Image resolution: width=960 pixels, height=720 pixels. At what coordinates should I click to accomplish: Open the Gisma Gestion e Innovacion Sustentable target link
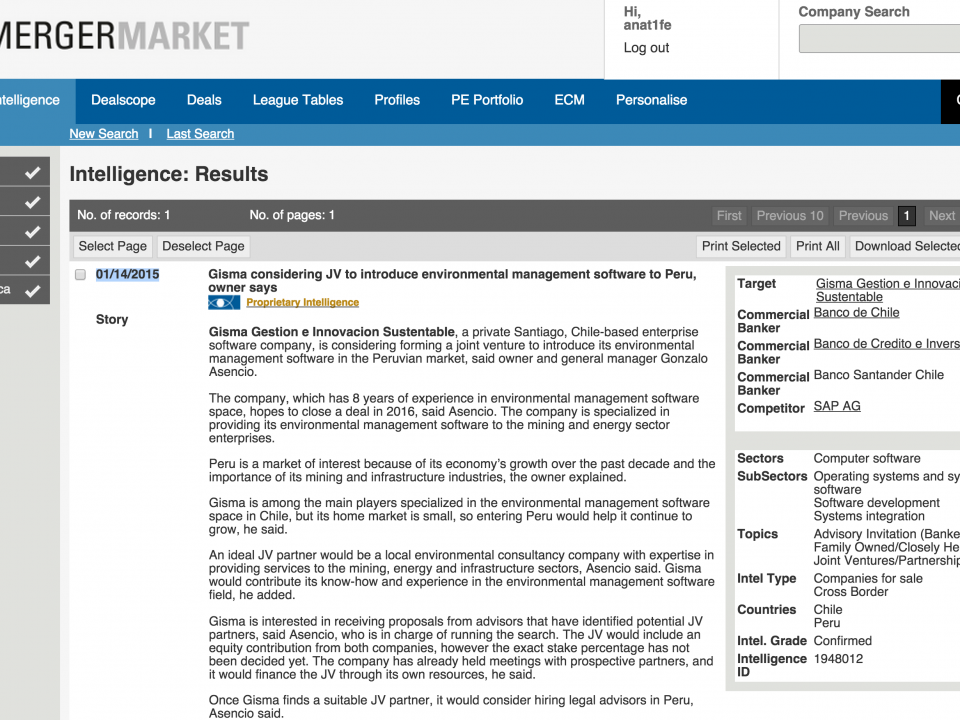[x=887, y=290]
